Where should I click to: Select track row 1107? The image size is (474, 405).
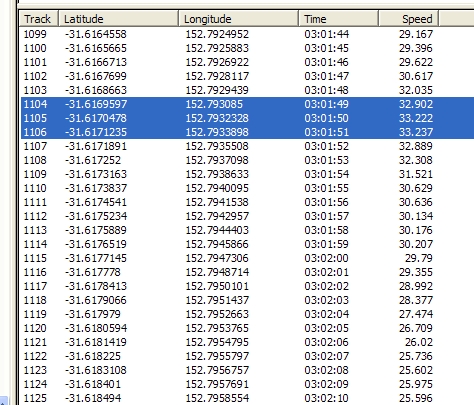247,146
